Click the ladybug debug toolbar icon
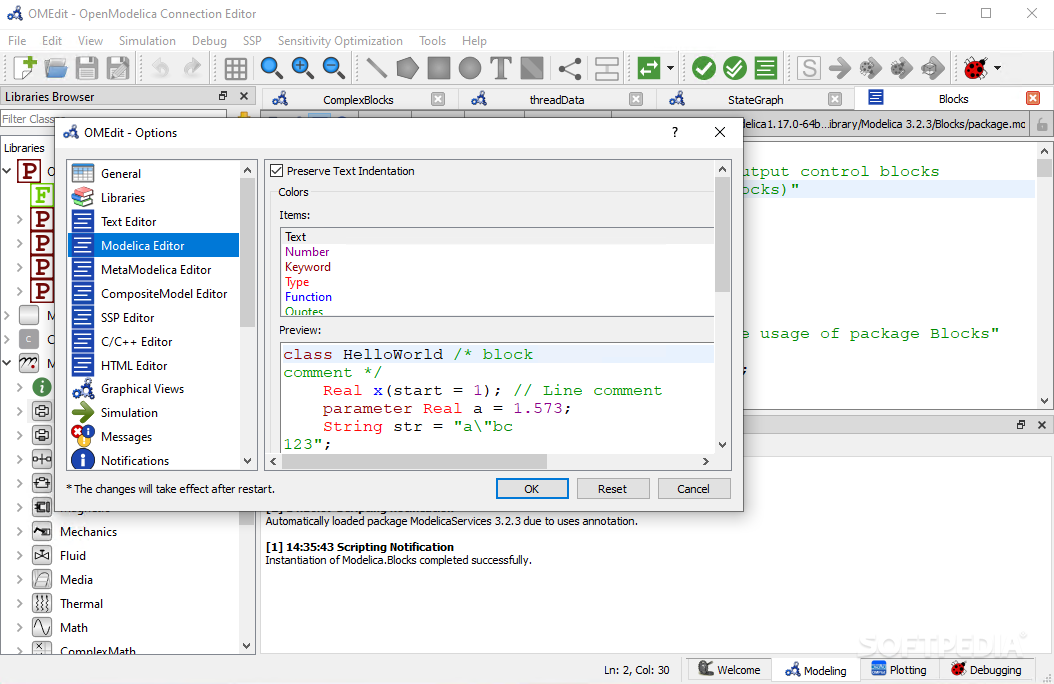Viewport: 1054px width, 684px height. pyautogui.click(x=975, y=68)
